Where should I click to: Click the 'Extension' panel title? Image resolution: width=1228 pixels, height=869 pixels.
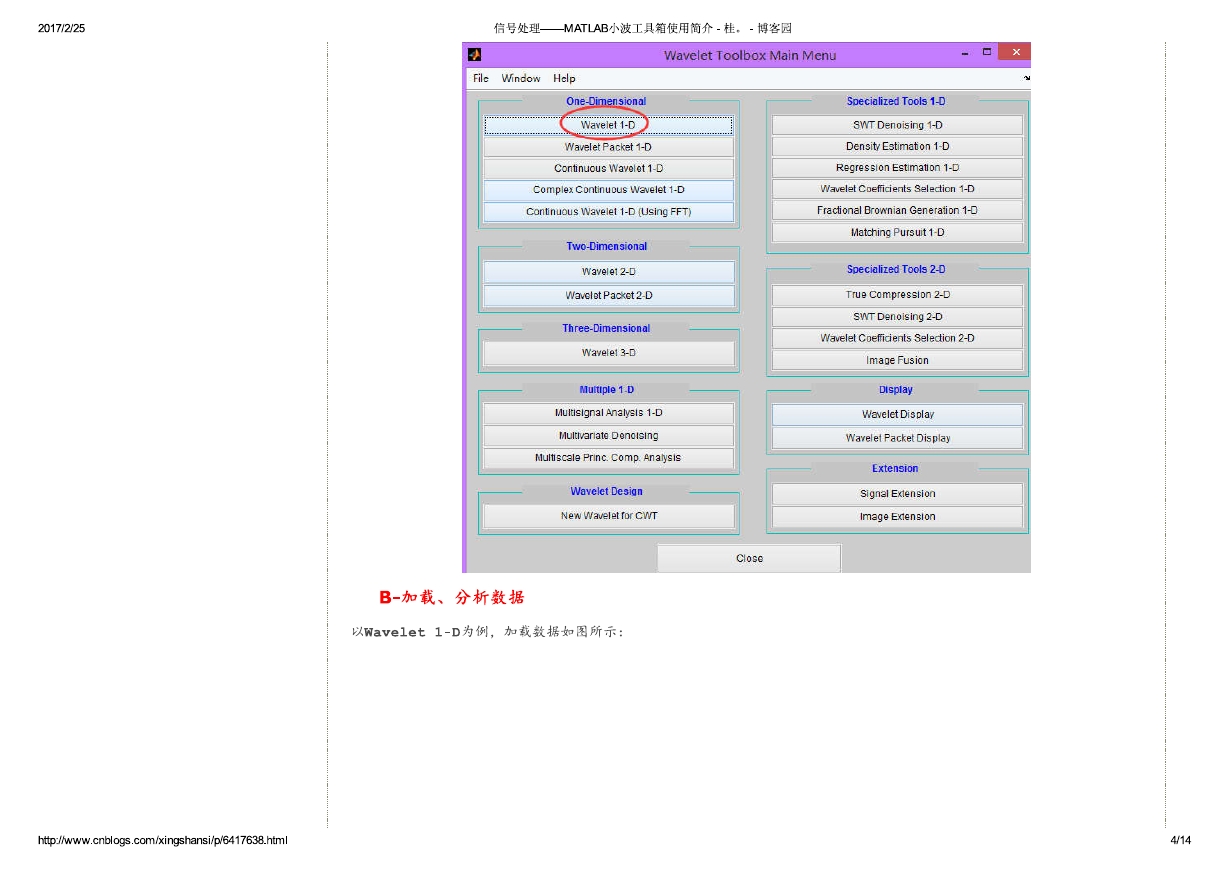[x=895, y=468]
